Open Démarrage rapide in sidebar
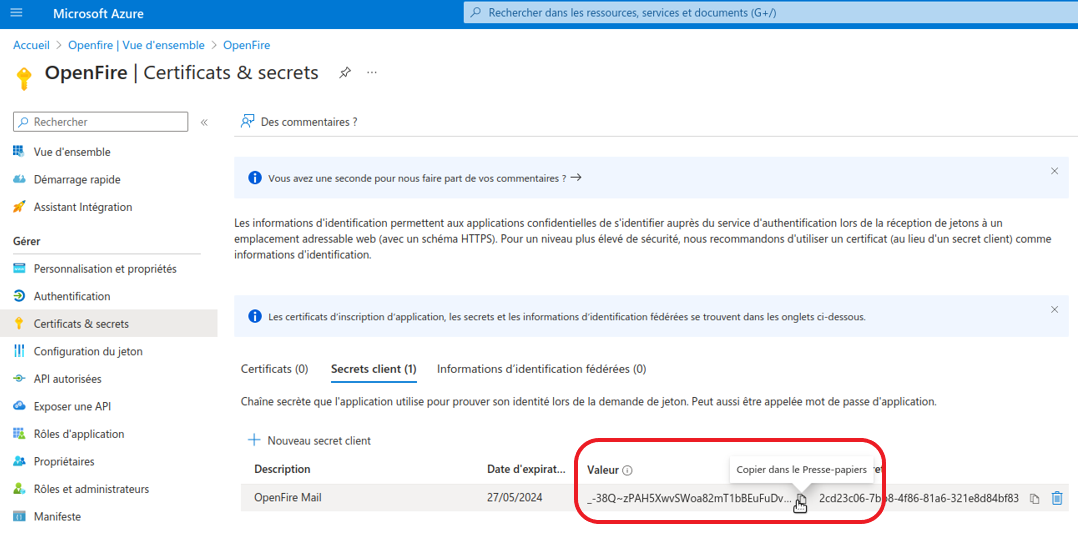This screenshot has height=535, width=1078. 77,179
